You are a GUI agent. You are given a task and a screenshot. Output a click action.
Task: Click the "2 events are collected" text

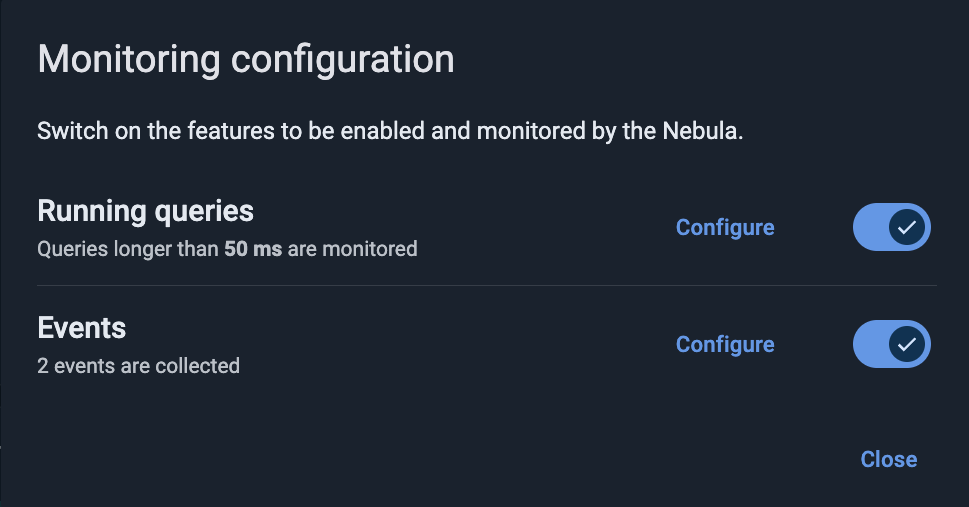tap(138, 366)
